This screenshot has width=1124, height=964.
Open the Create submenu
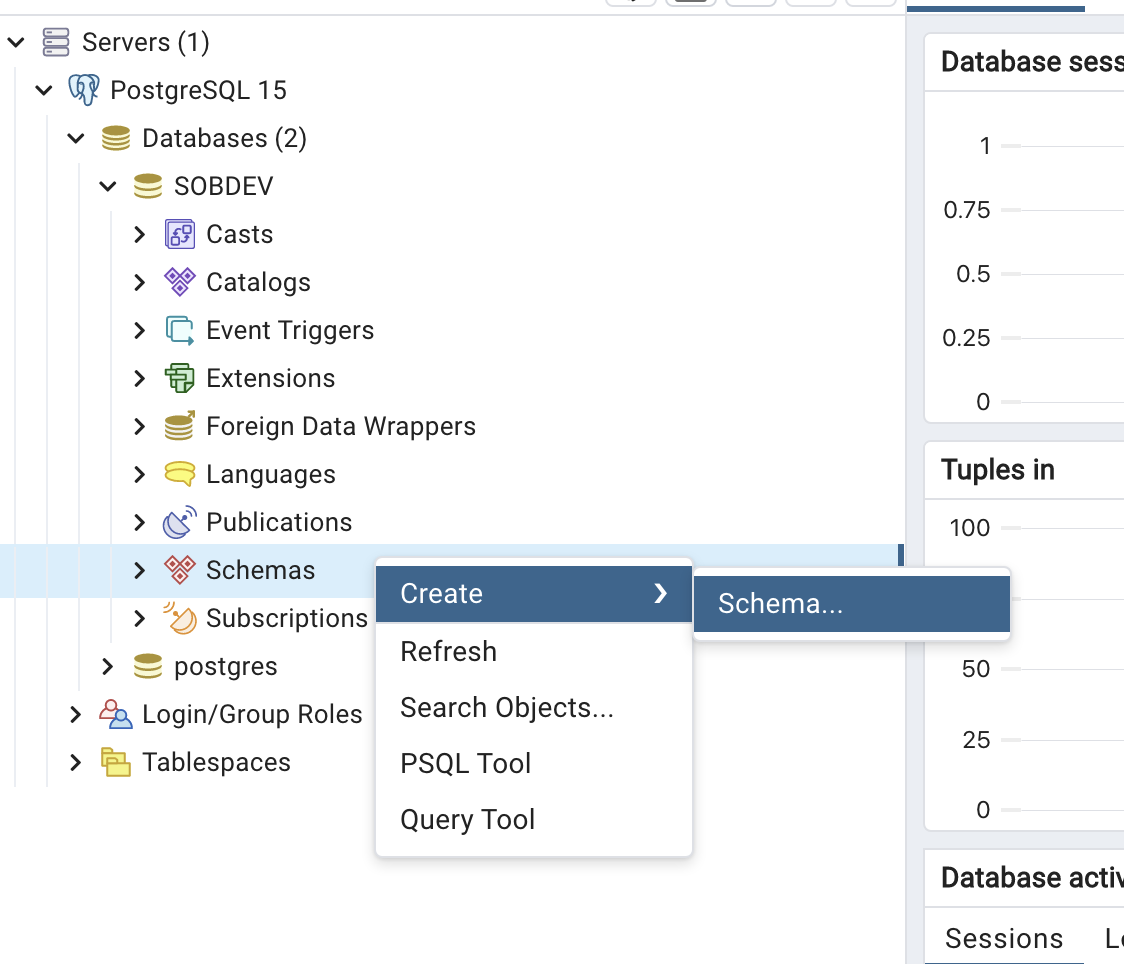click(533, 593)
